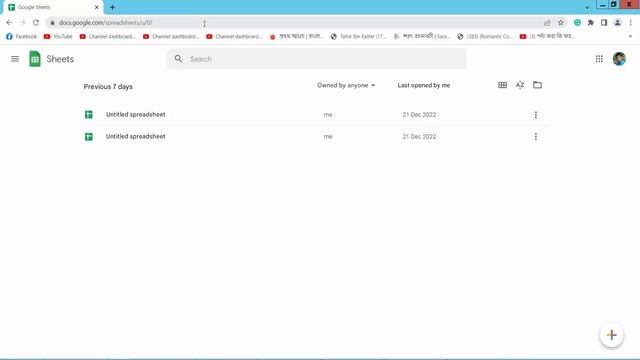The width and height of the screenshot is (640, 360).
Task: Open more options for second Untitled spreadsheet
Action: tap(536, 136)
